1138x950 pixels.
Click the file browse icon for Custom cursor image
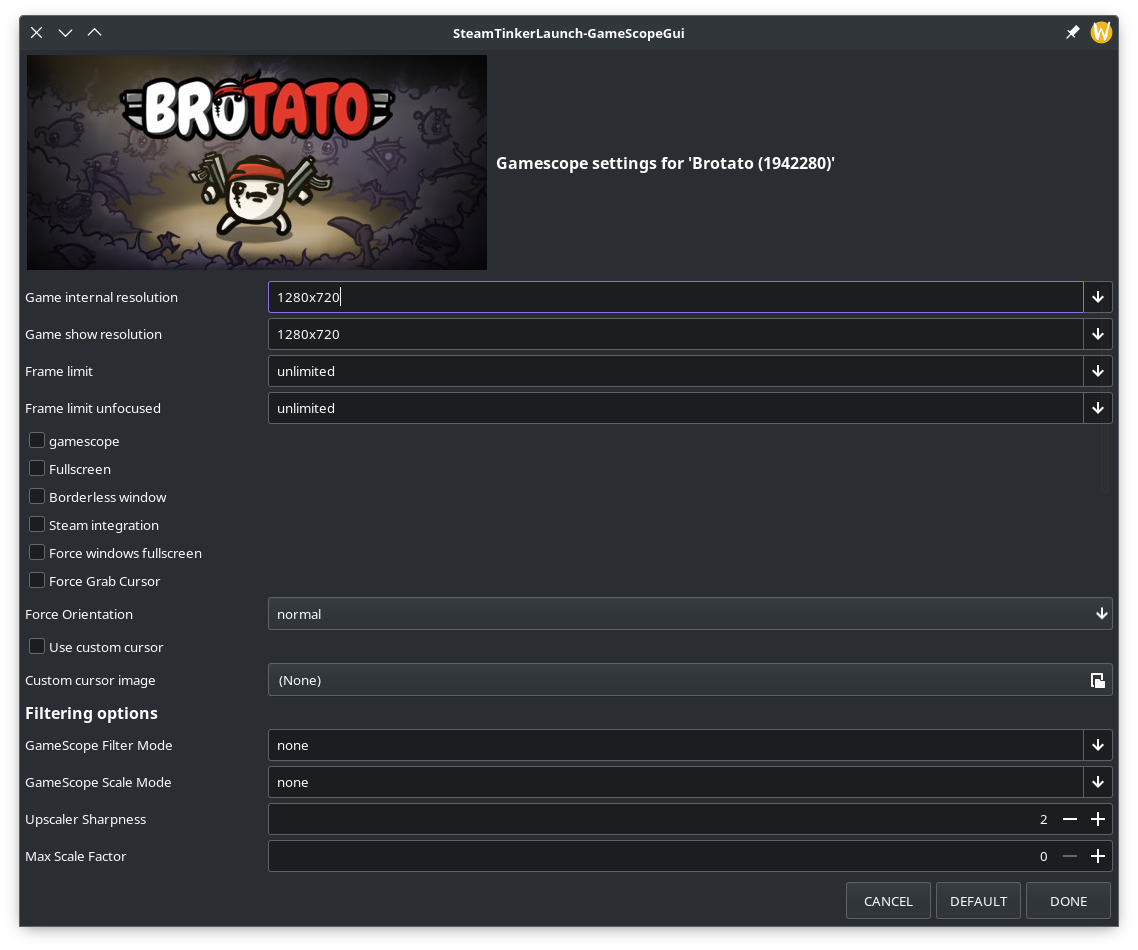[1097, 680]
